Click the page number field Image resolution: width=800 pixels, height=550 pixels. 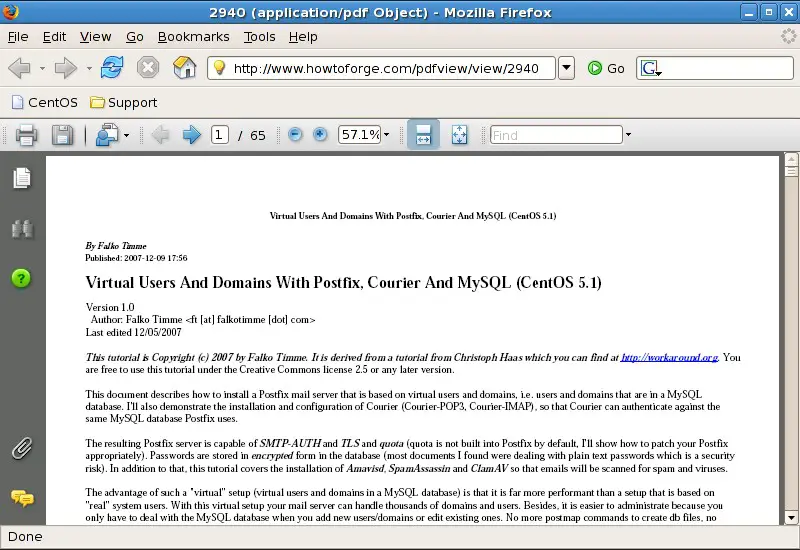coord(219,135)
